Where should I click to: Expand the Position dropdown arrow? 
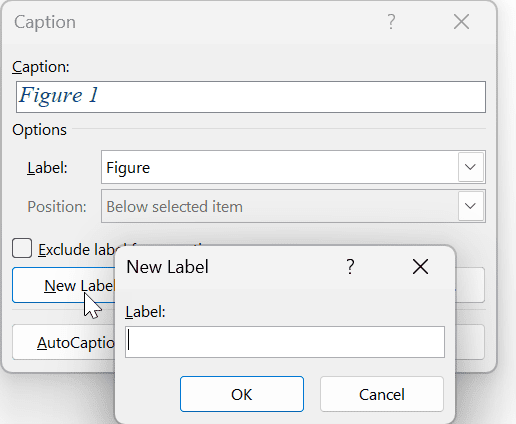pos(471,206)
